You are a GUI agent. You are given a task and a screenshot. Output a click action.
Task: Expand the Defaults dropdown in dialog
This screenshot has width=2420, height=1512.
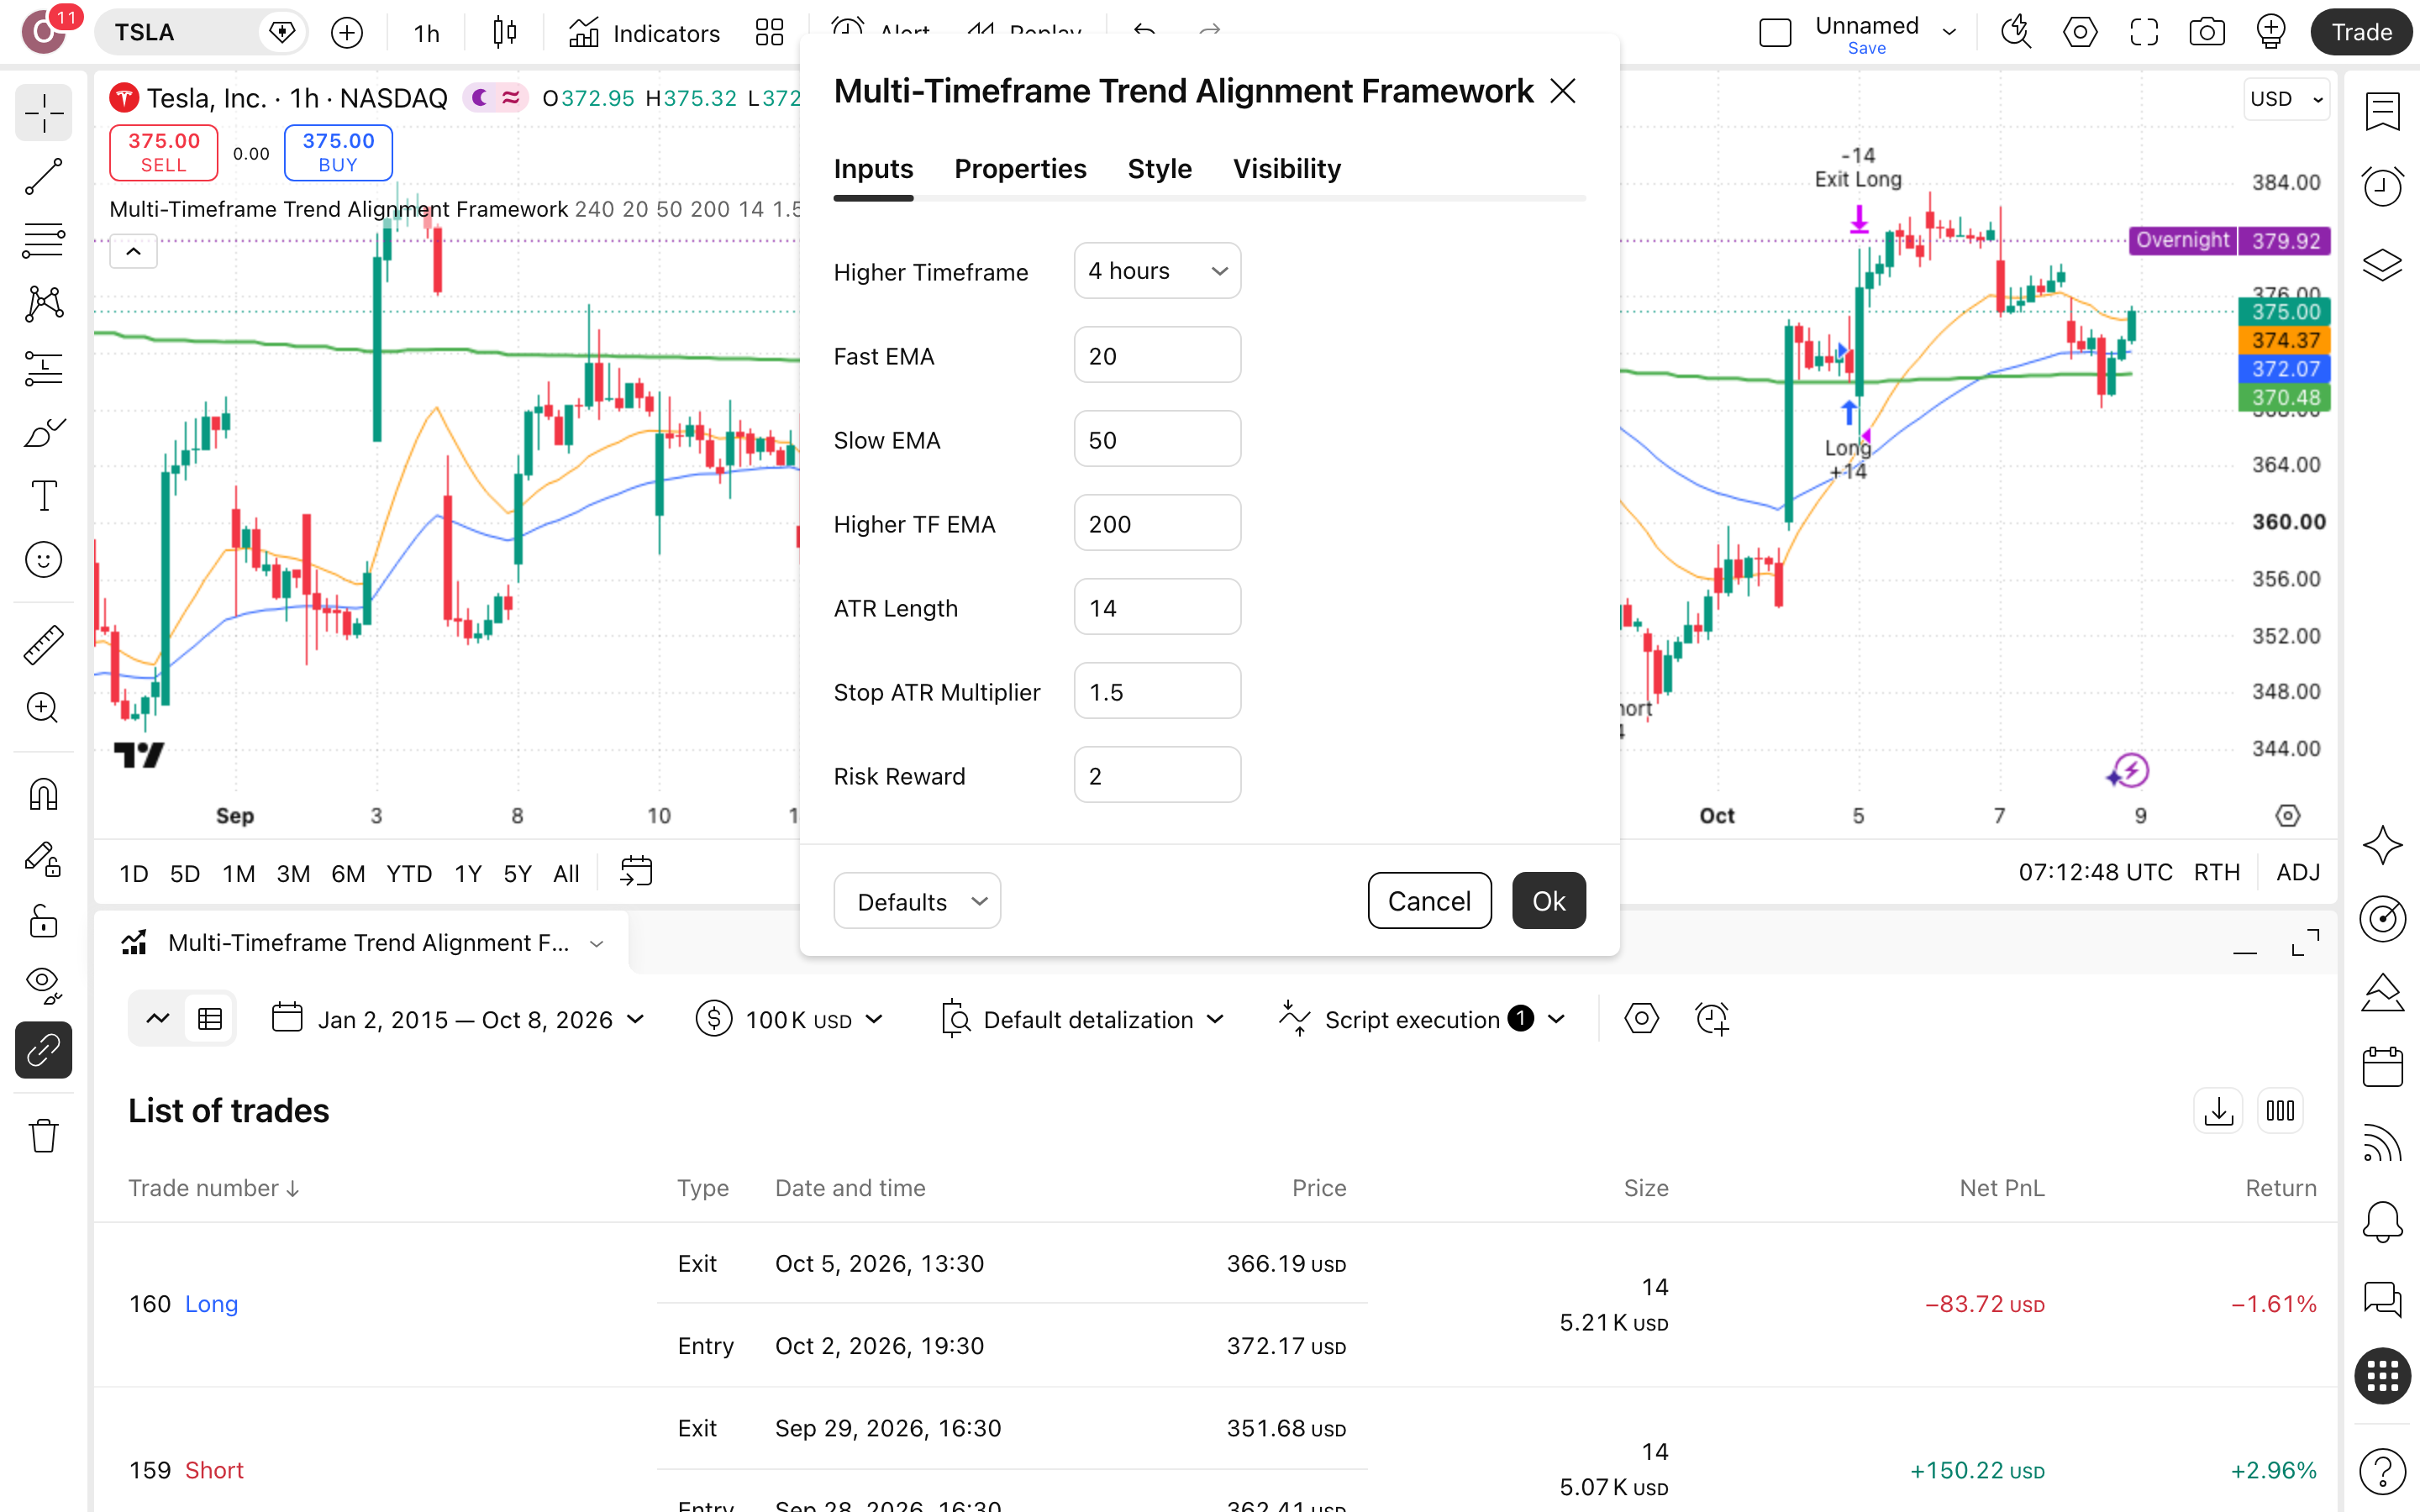pos(917,901)
